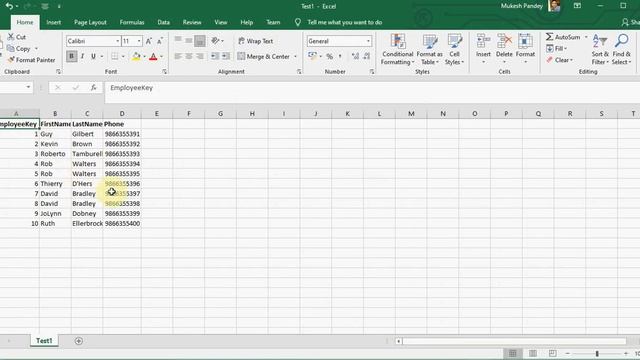Expand the Name Box dropdown
The width and height of the screenshot is (640, 360).
[28, 87]
